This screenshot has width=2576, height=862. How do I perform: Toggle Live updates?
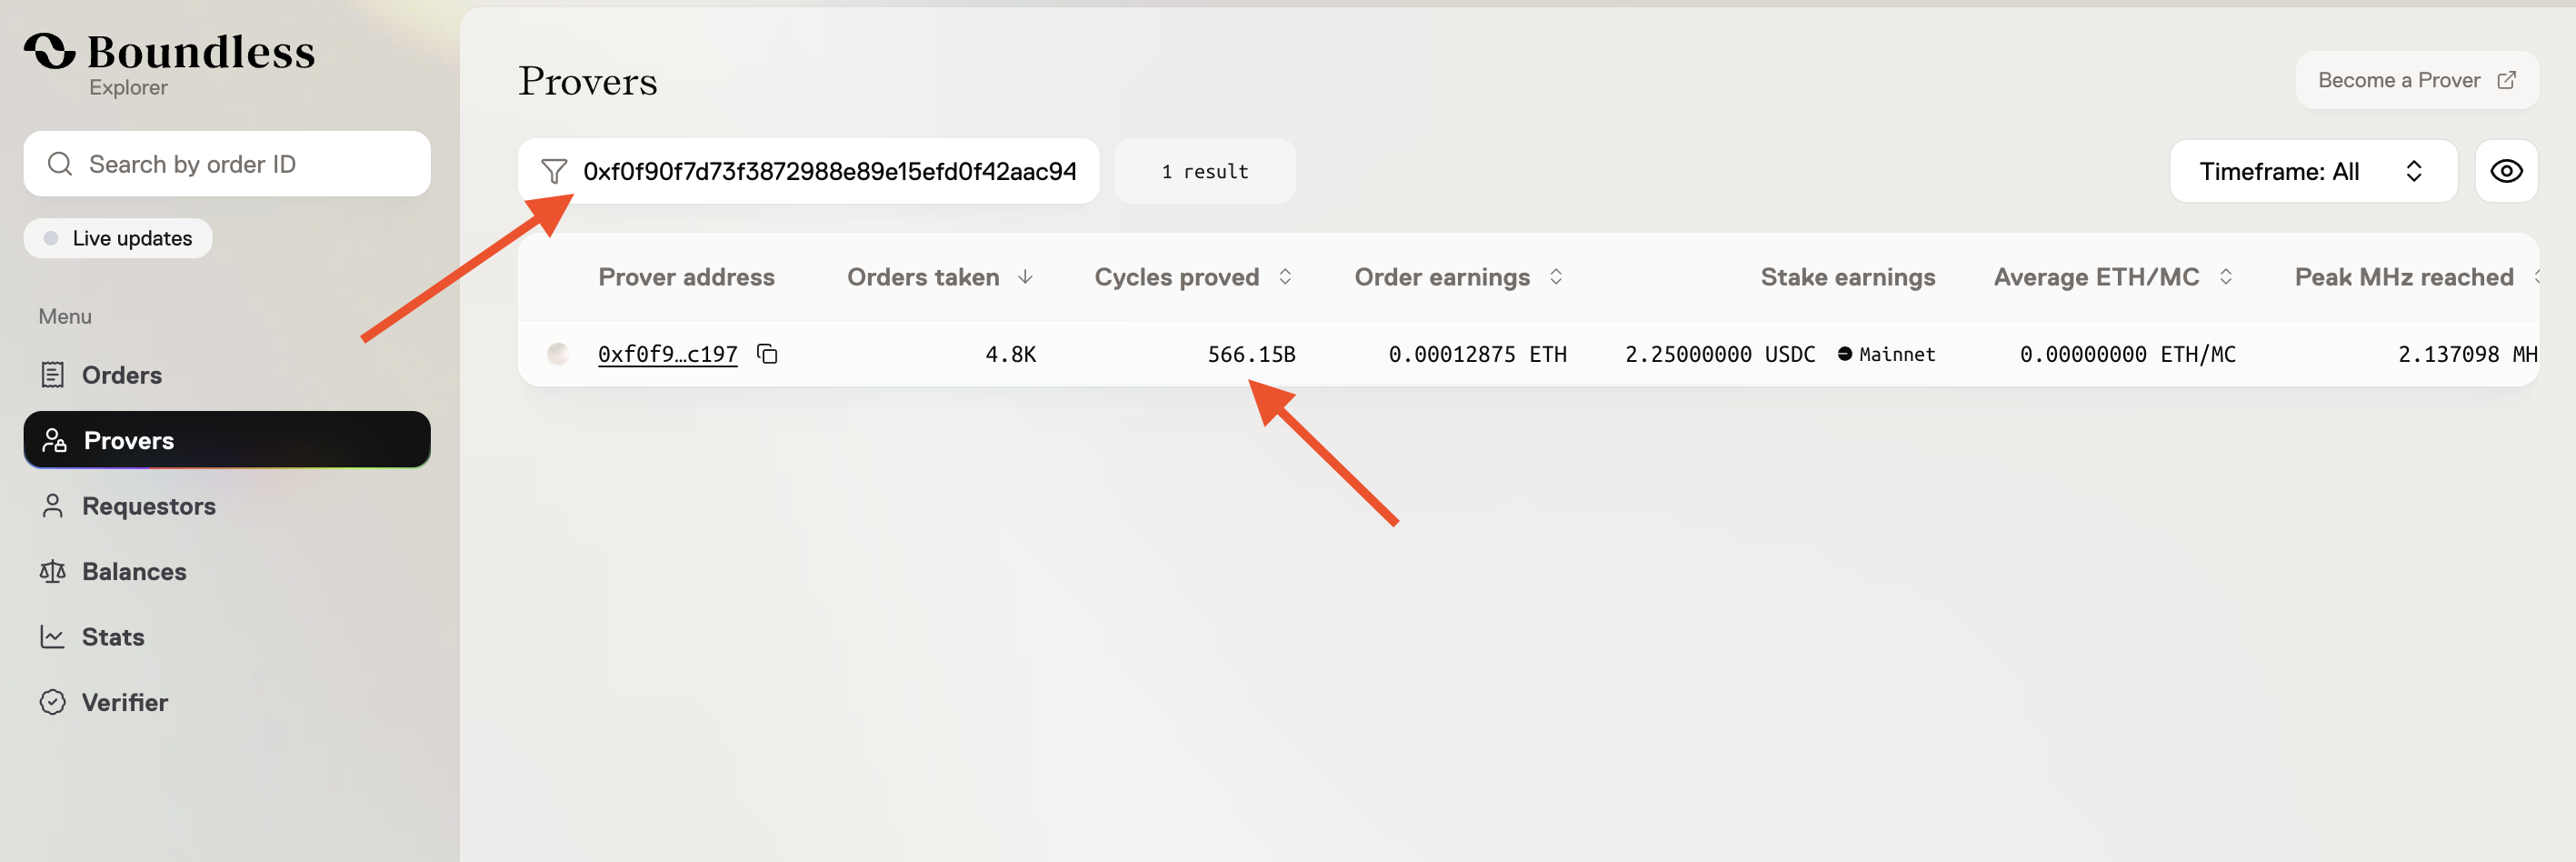[118, 239]
